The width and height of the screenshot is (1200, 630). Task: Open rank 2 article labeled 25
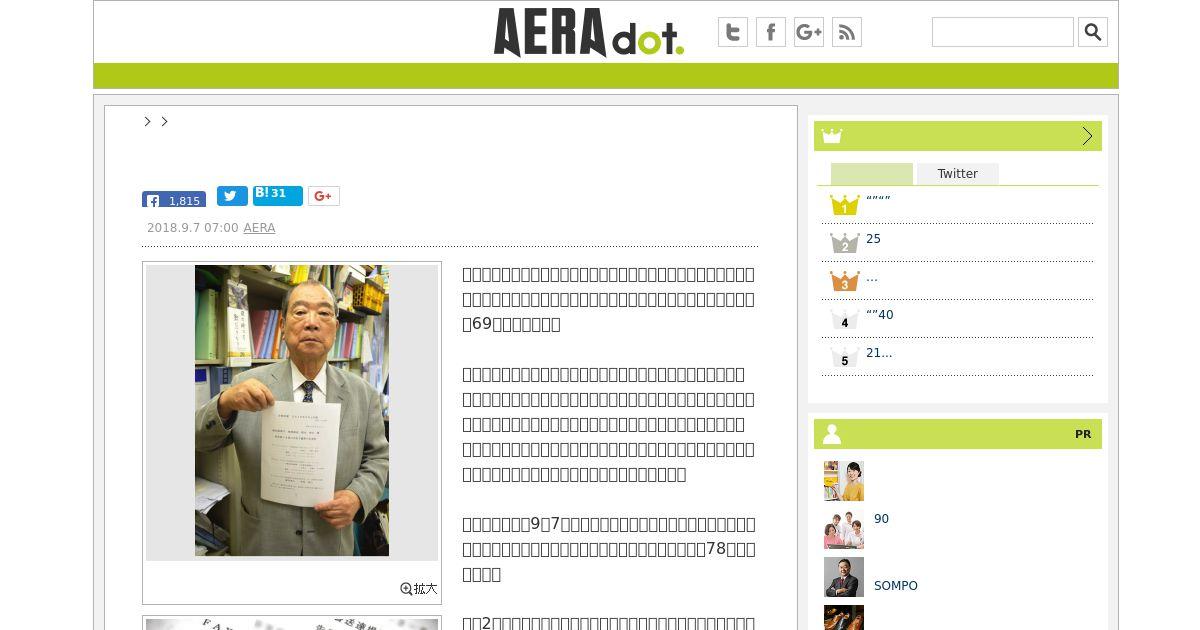tap(873, 239)
